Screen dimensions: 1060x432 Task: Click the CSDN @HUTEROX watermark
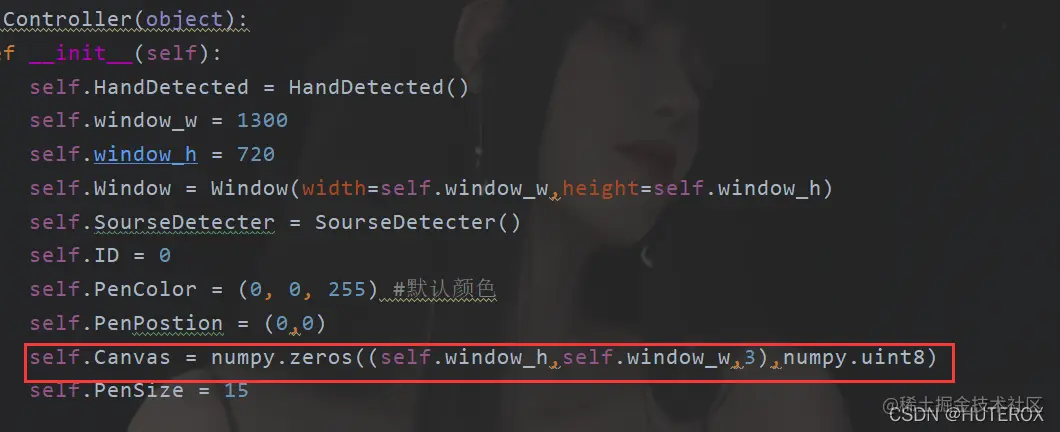[x=966, y=416]
